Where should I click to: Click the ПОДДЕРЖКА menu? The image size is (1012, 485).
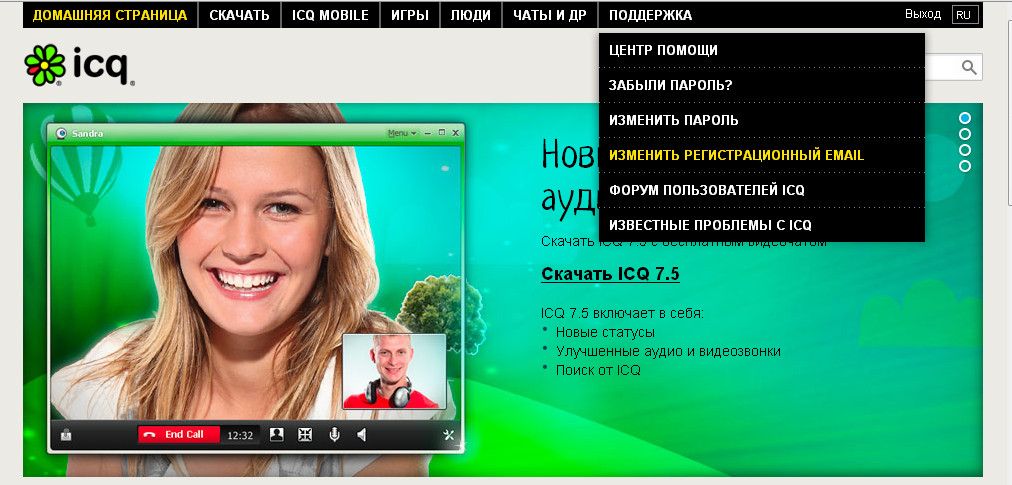651,15
